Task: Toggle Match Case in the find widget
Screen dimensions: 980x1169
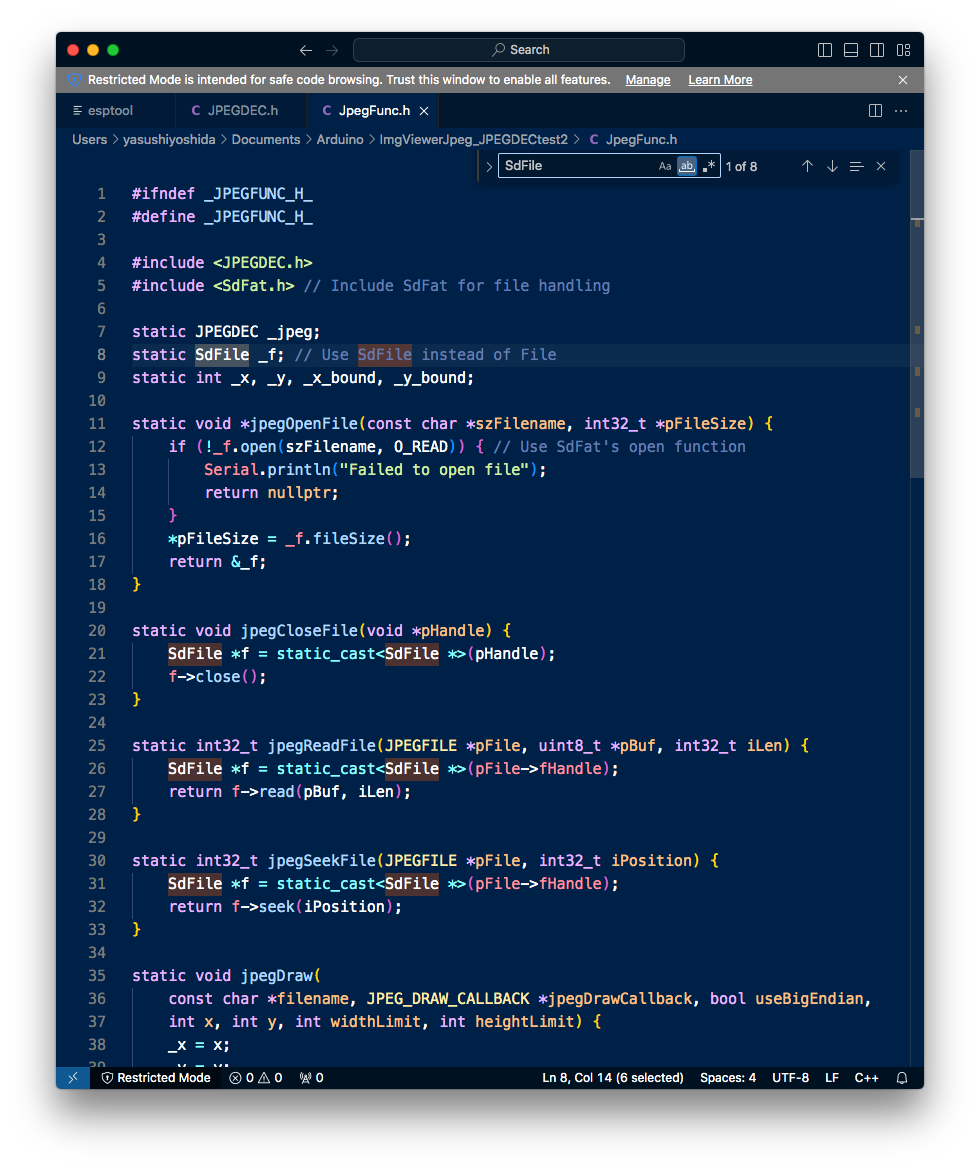Action: (x=665, y=166)
